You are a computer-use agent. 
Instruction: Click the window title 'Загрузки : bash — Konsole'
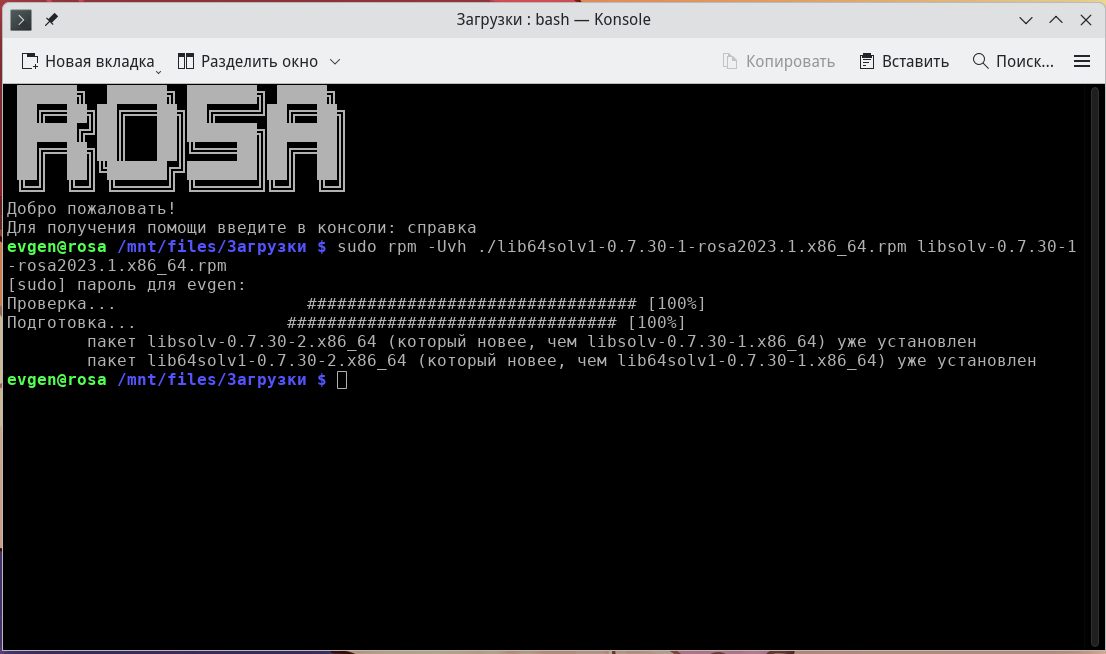click(553, 20)
